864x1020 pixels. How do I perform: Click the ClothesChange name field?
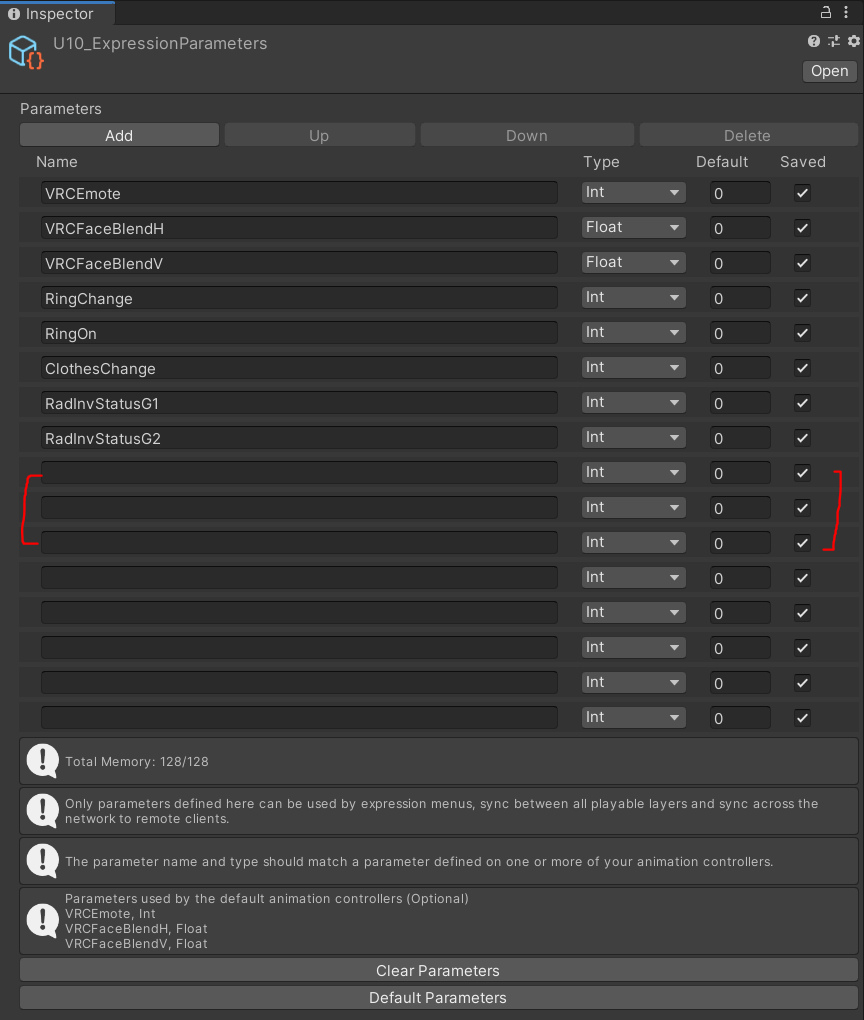tap(299, 368)
